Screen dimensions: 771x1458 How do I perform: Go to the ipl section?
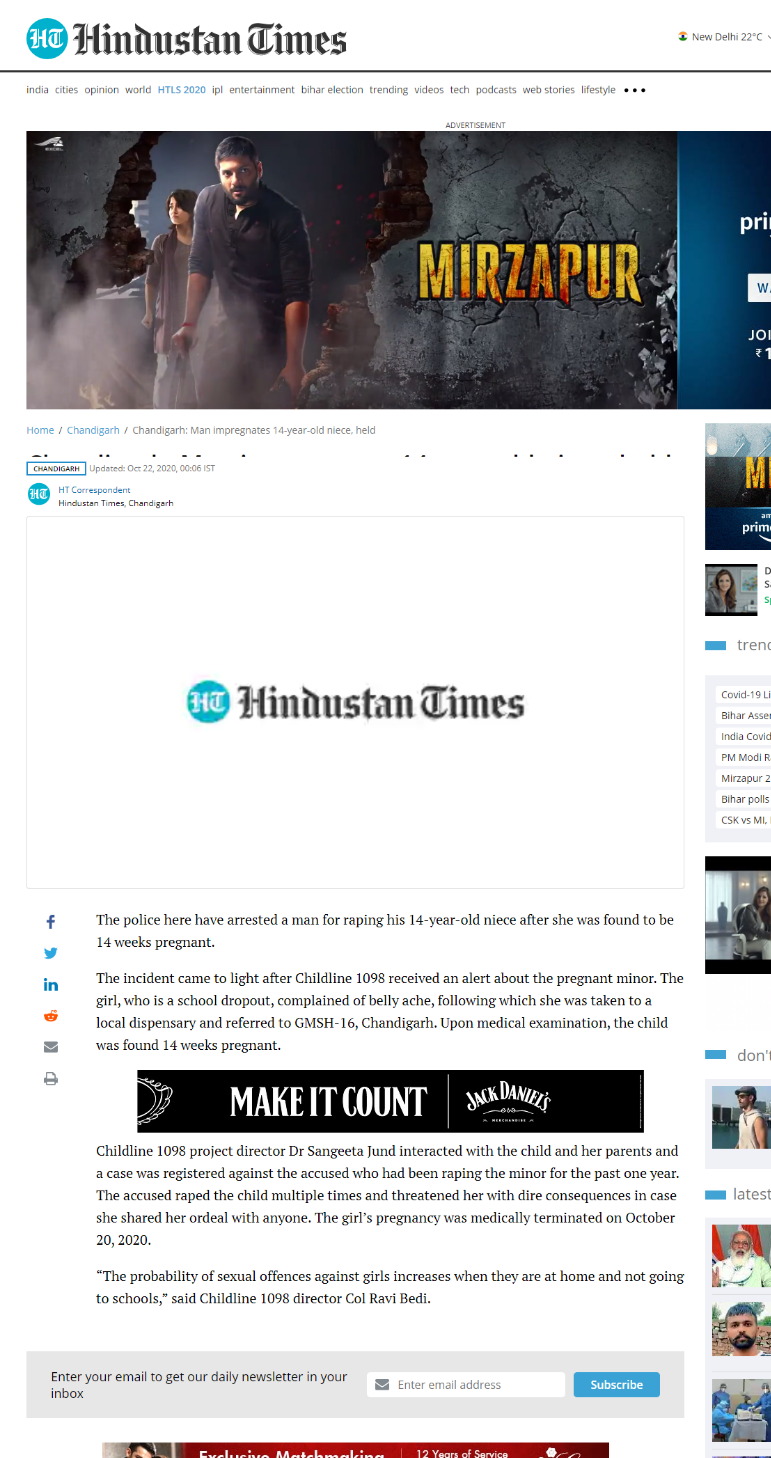click(x=217, y=90)
